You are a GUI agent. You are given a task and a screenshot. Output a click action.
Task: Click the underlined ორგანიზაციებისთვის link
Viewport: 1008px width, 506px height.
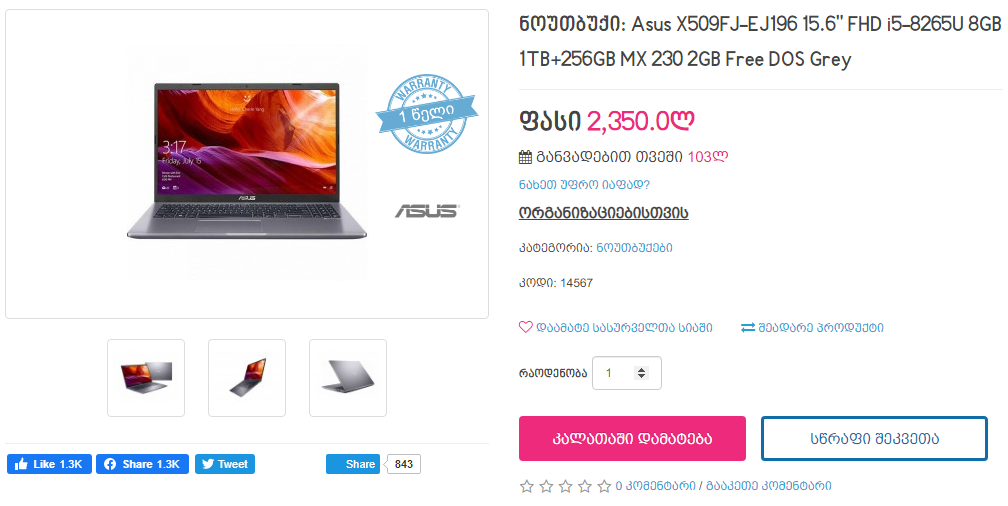click(604, 213)
